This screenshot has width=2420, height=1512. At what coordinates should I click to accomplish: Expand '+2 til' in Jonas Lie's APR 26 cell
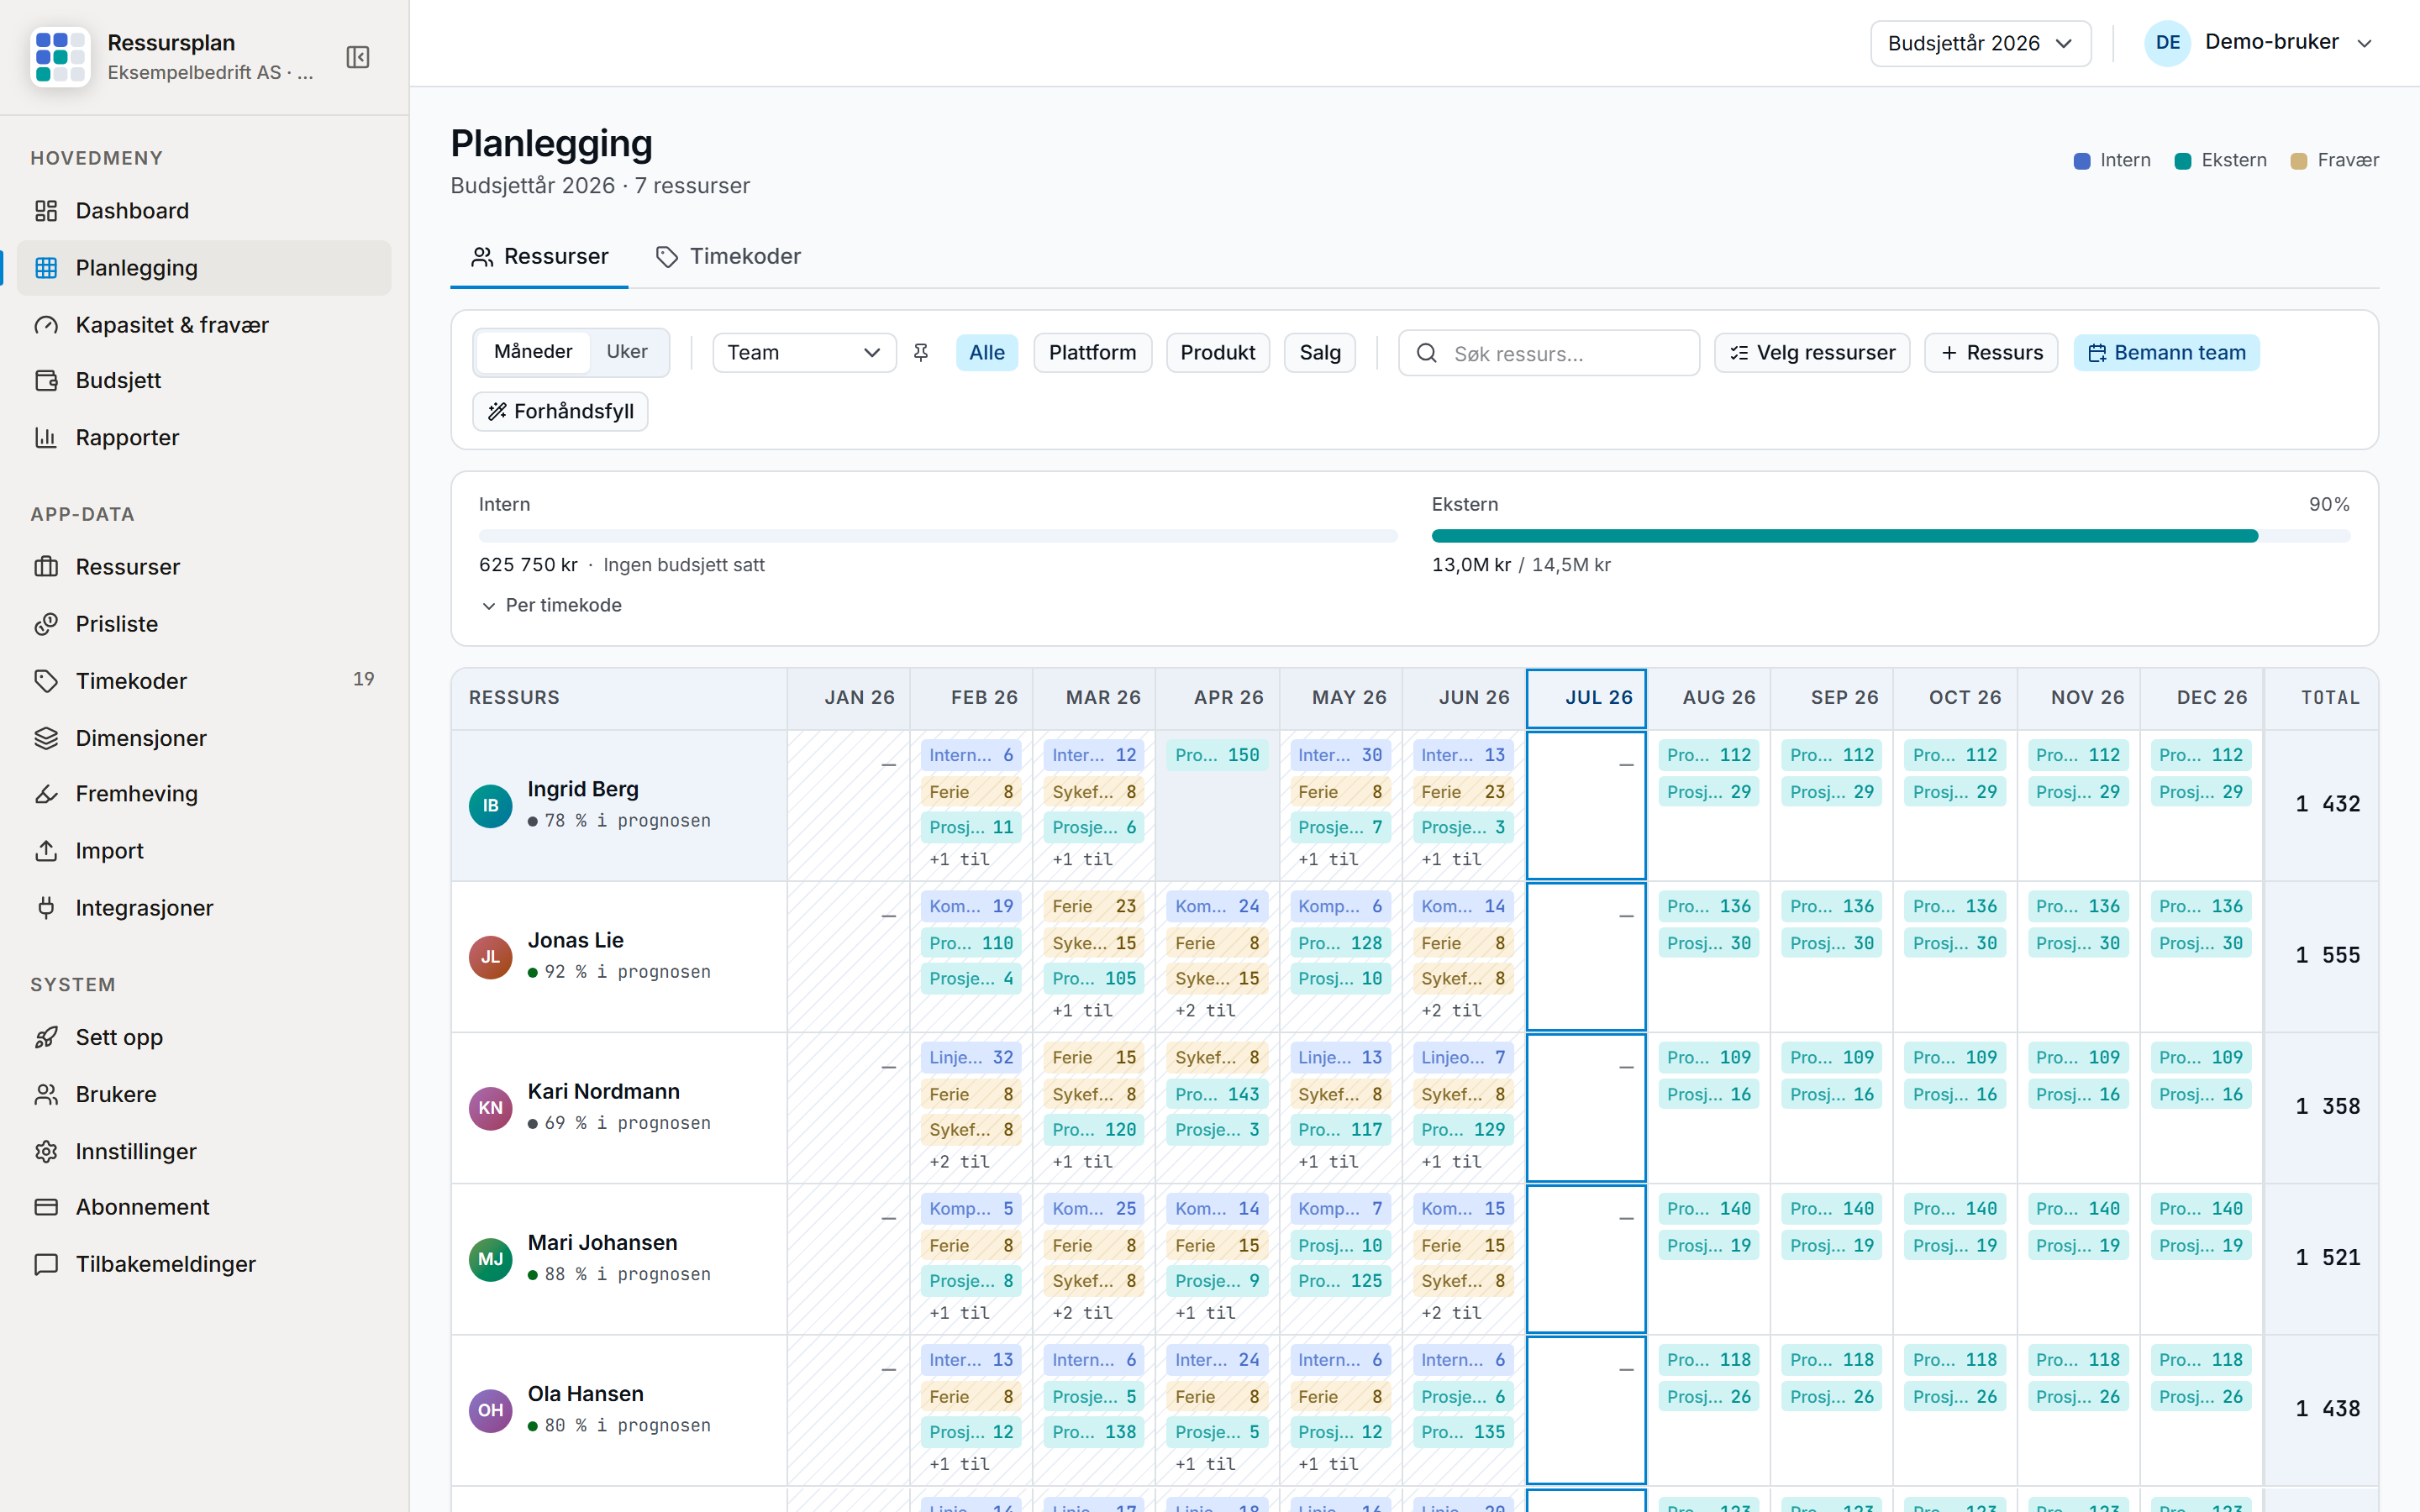(1205, 1011)
